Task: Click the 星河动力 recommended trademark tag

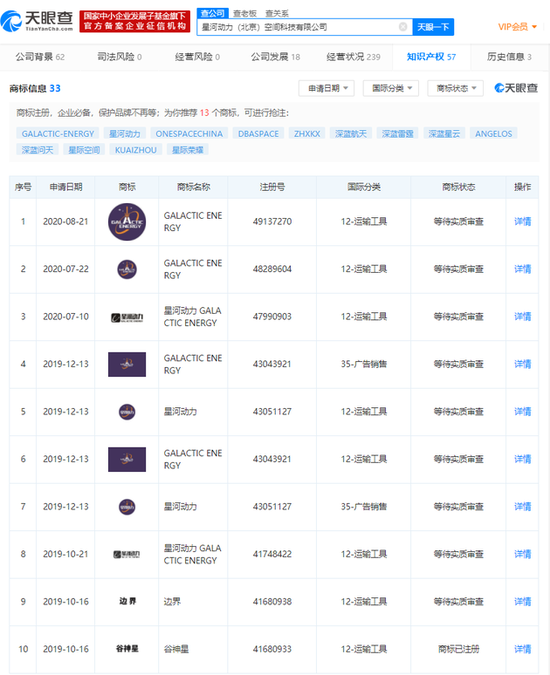Action: point(124,134)
